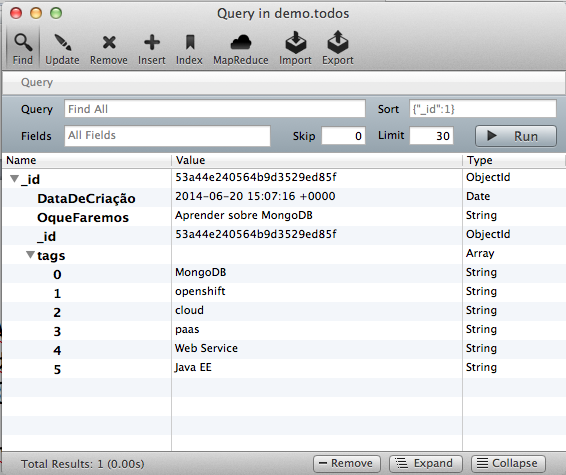Screen dimensions: 566x475
Task: Select the DataDeCriação row
Action: point(284,197)
